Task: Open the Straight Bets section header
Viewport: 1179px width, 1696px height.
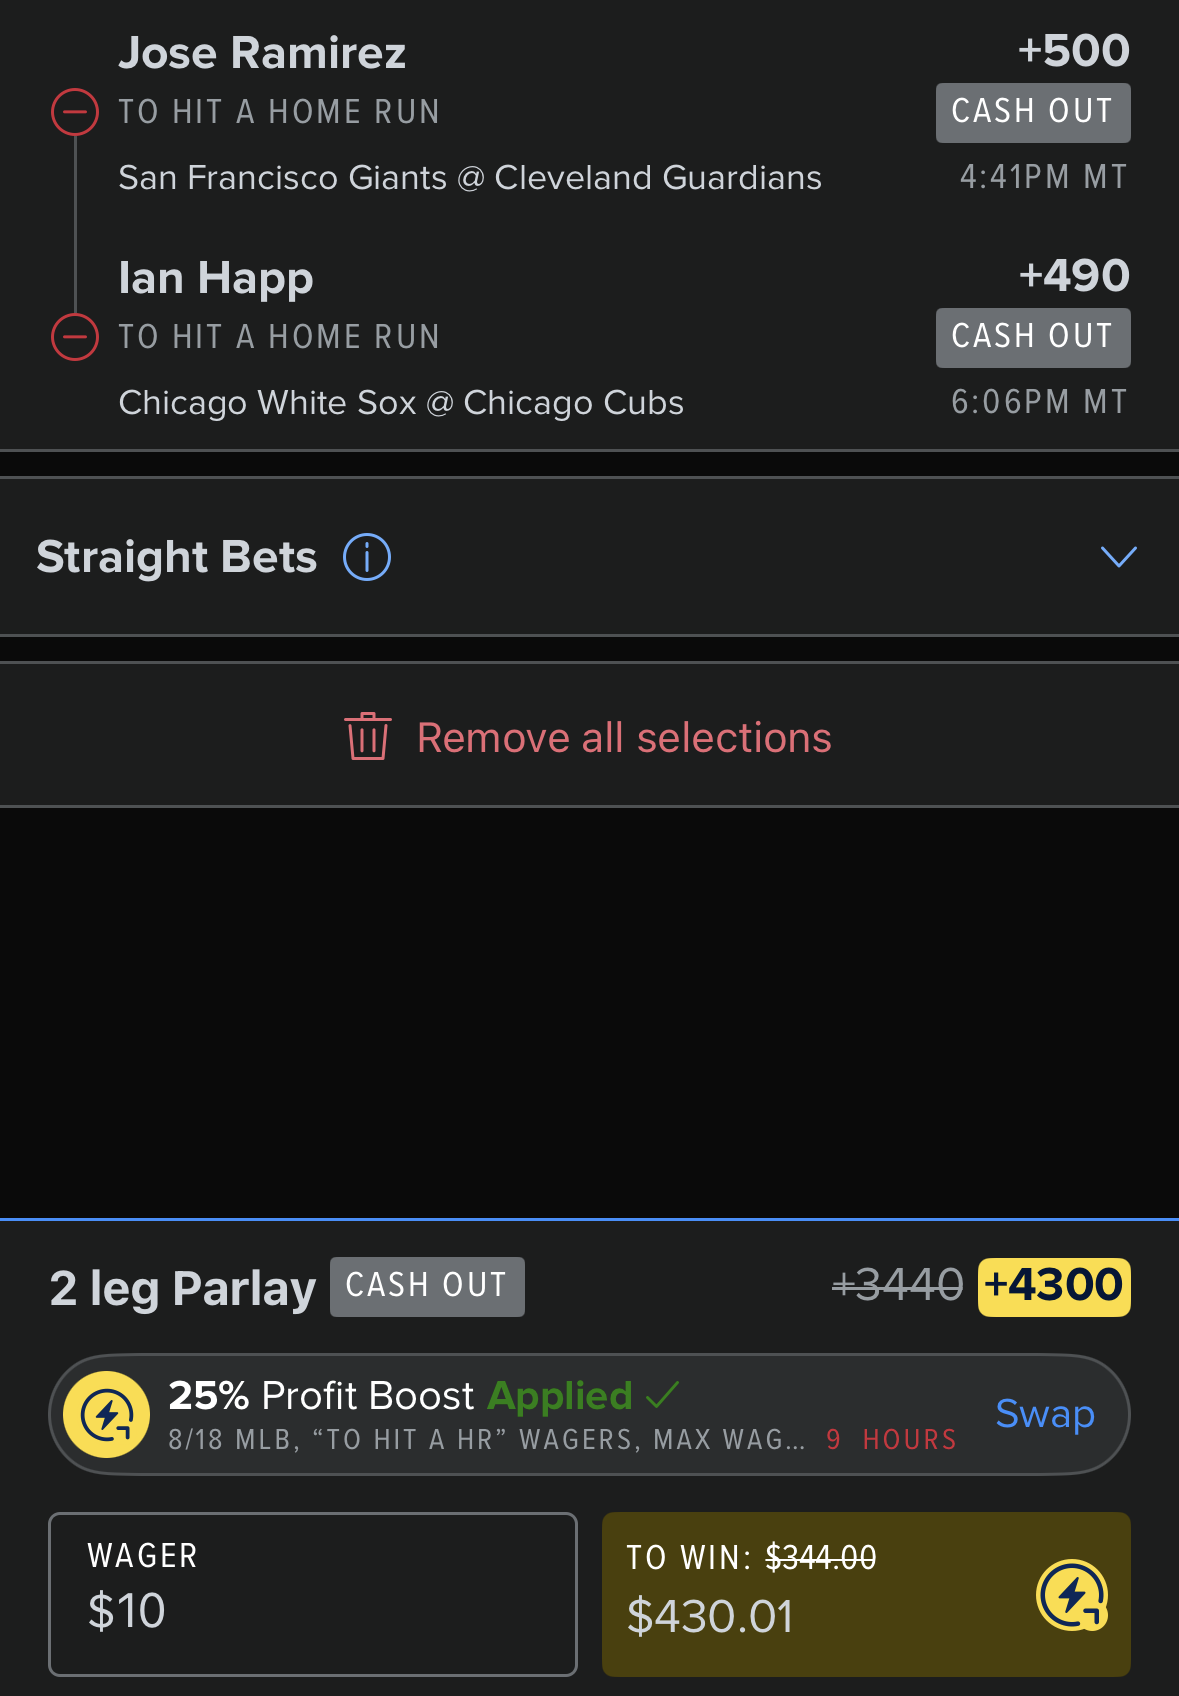Action: (x=589, y=557)
